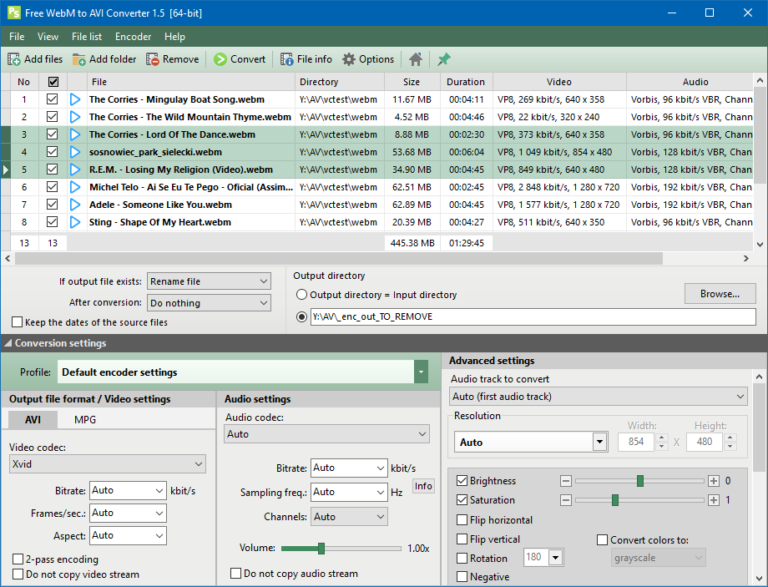Click the green pin icon in the toolbar
This screenshot has height=587, width=768.
coord(444,59)
